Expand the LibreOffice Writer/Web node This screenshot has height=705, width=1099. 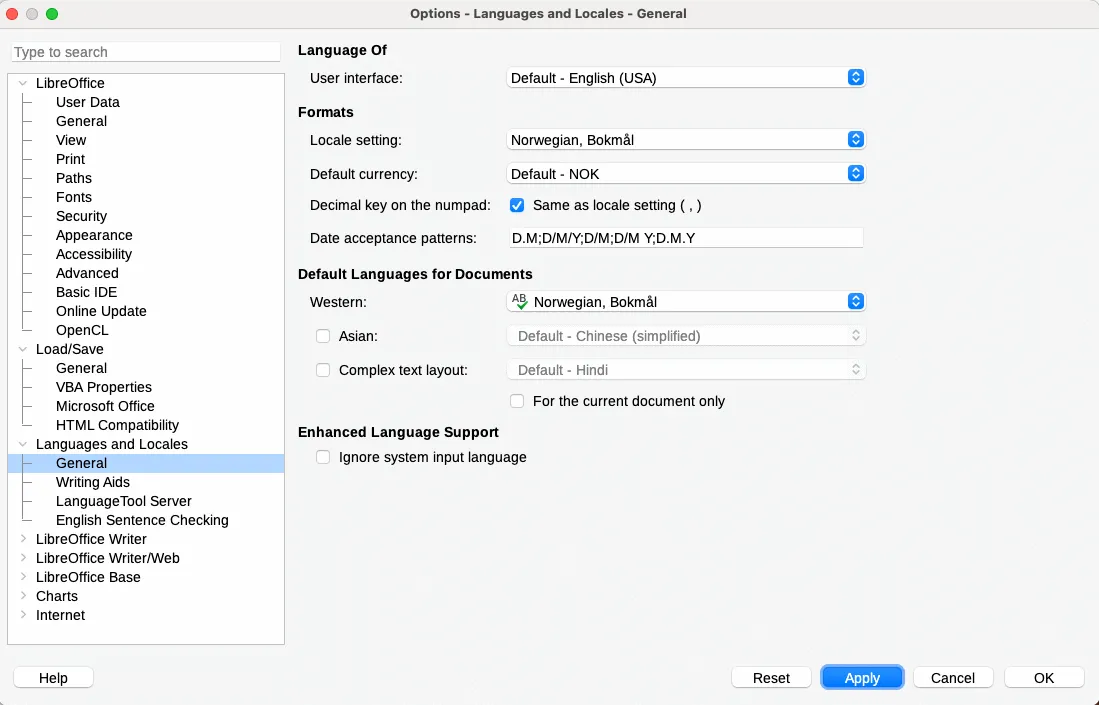22,558
